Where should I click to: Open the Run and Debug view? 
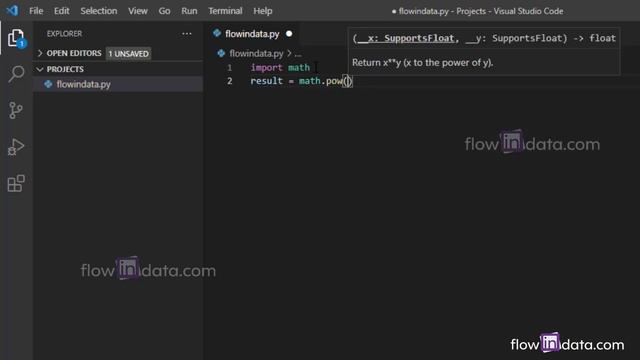pyautogui.click(x=16, y=147)
